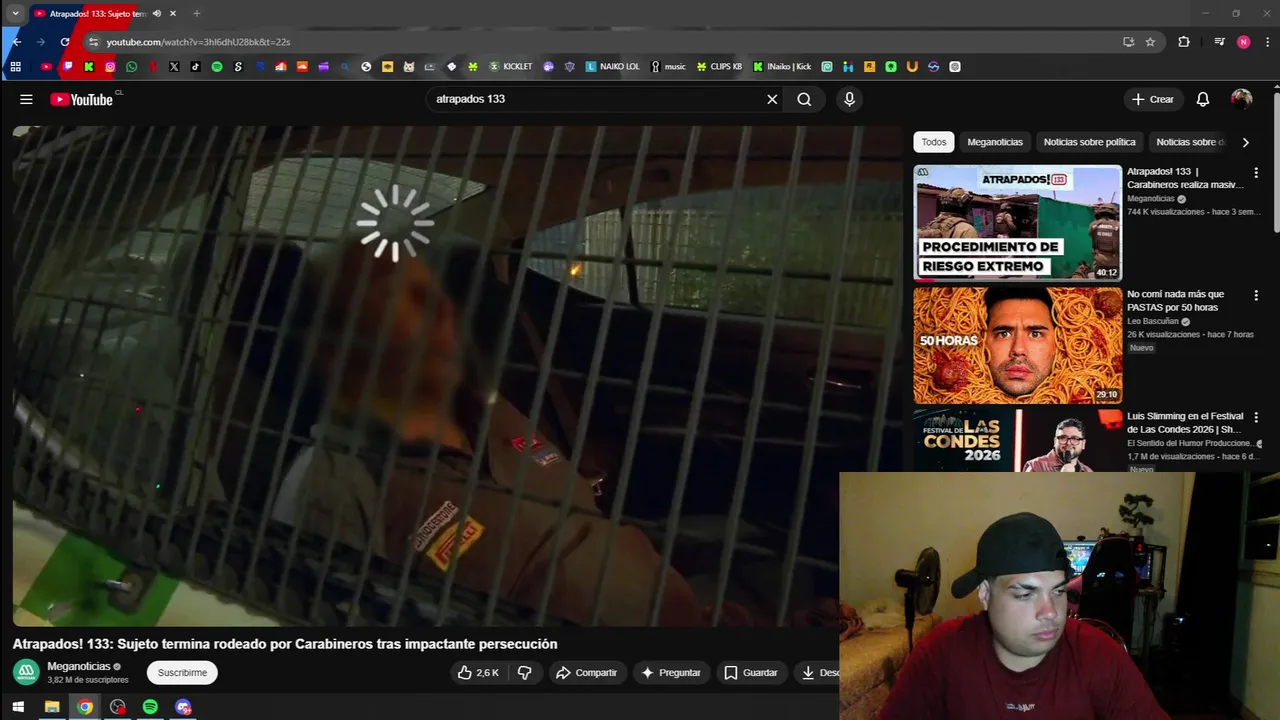Run search with the magnifier button
This screenshot has width=1280, height=720.
point(804,99)
